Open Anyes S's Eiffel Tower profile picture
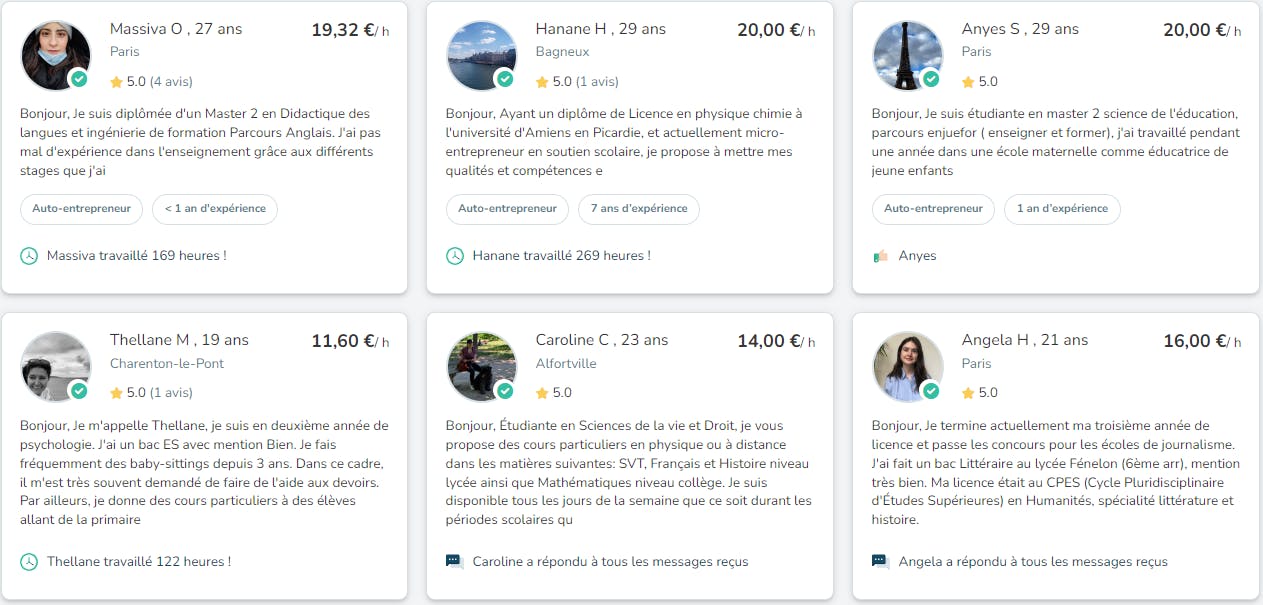 [907, 56]
